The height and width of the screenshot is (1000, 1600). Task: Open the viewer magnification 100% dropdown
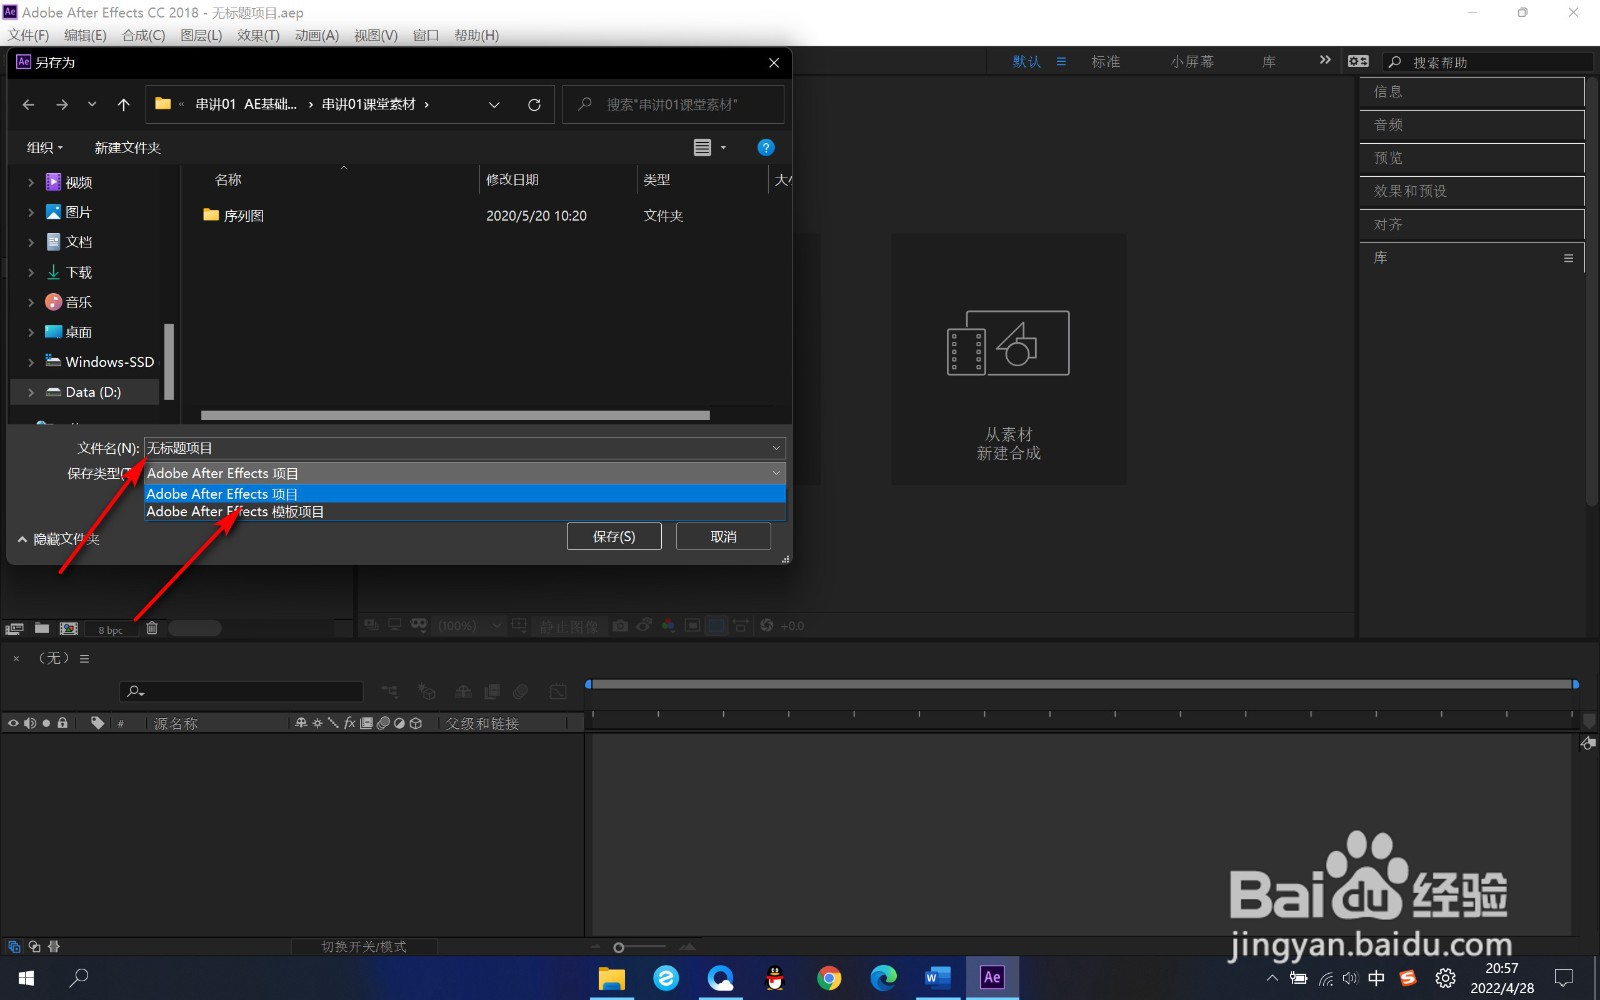pyautogui.click(x=469, y=625)
